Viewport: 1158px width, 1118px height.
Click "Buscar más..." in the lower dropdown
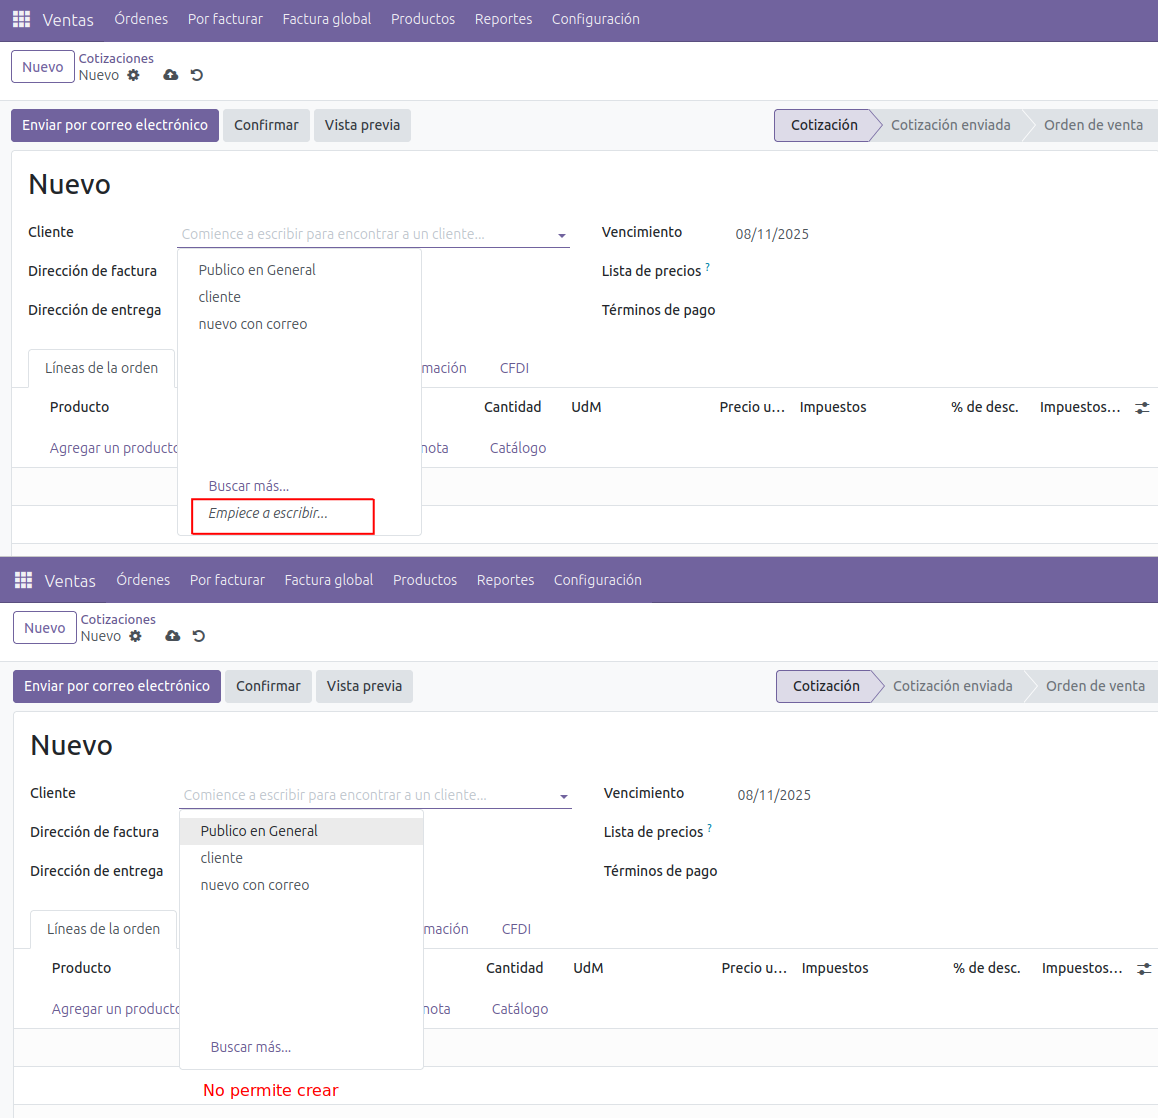251,1047
